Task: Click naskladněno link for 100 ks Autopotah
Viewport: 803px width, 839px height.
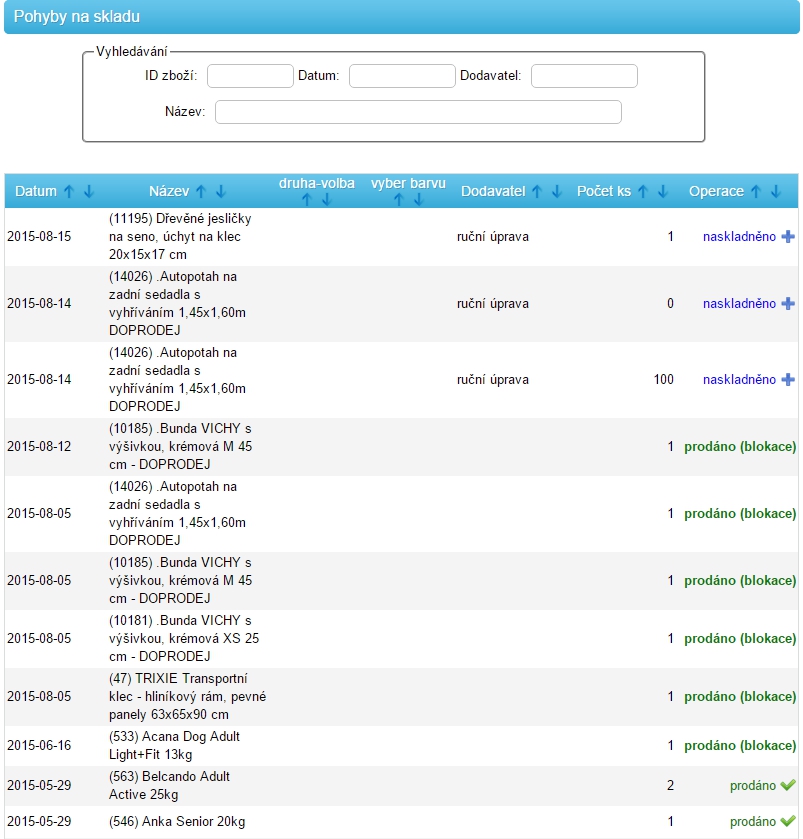Action: point(739,380)
